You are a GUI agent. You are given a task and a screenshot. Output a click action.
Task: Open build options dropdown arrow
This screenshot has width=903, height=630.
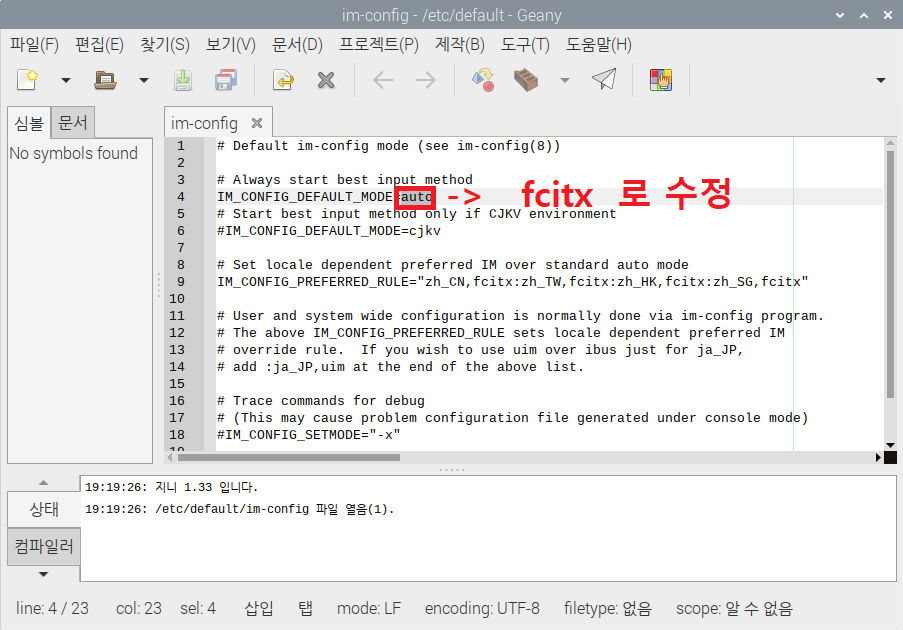pyautogui.click(x=565, y=81)
